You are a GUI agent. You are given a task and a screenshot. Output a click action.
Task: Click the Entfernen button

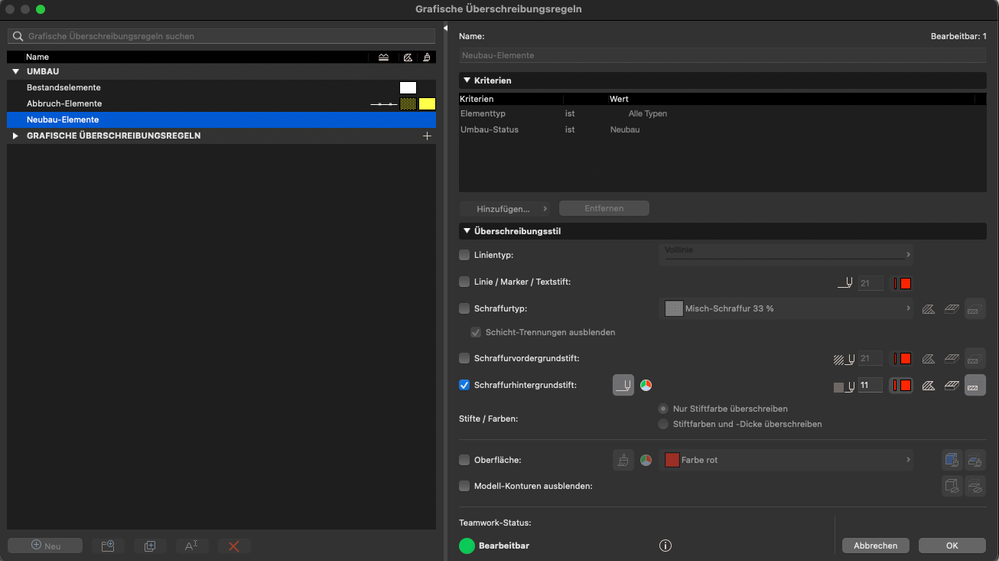coord(604,208)
